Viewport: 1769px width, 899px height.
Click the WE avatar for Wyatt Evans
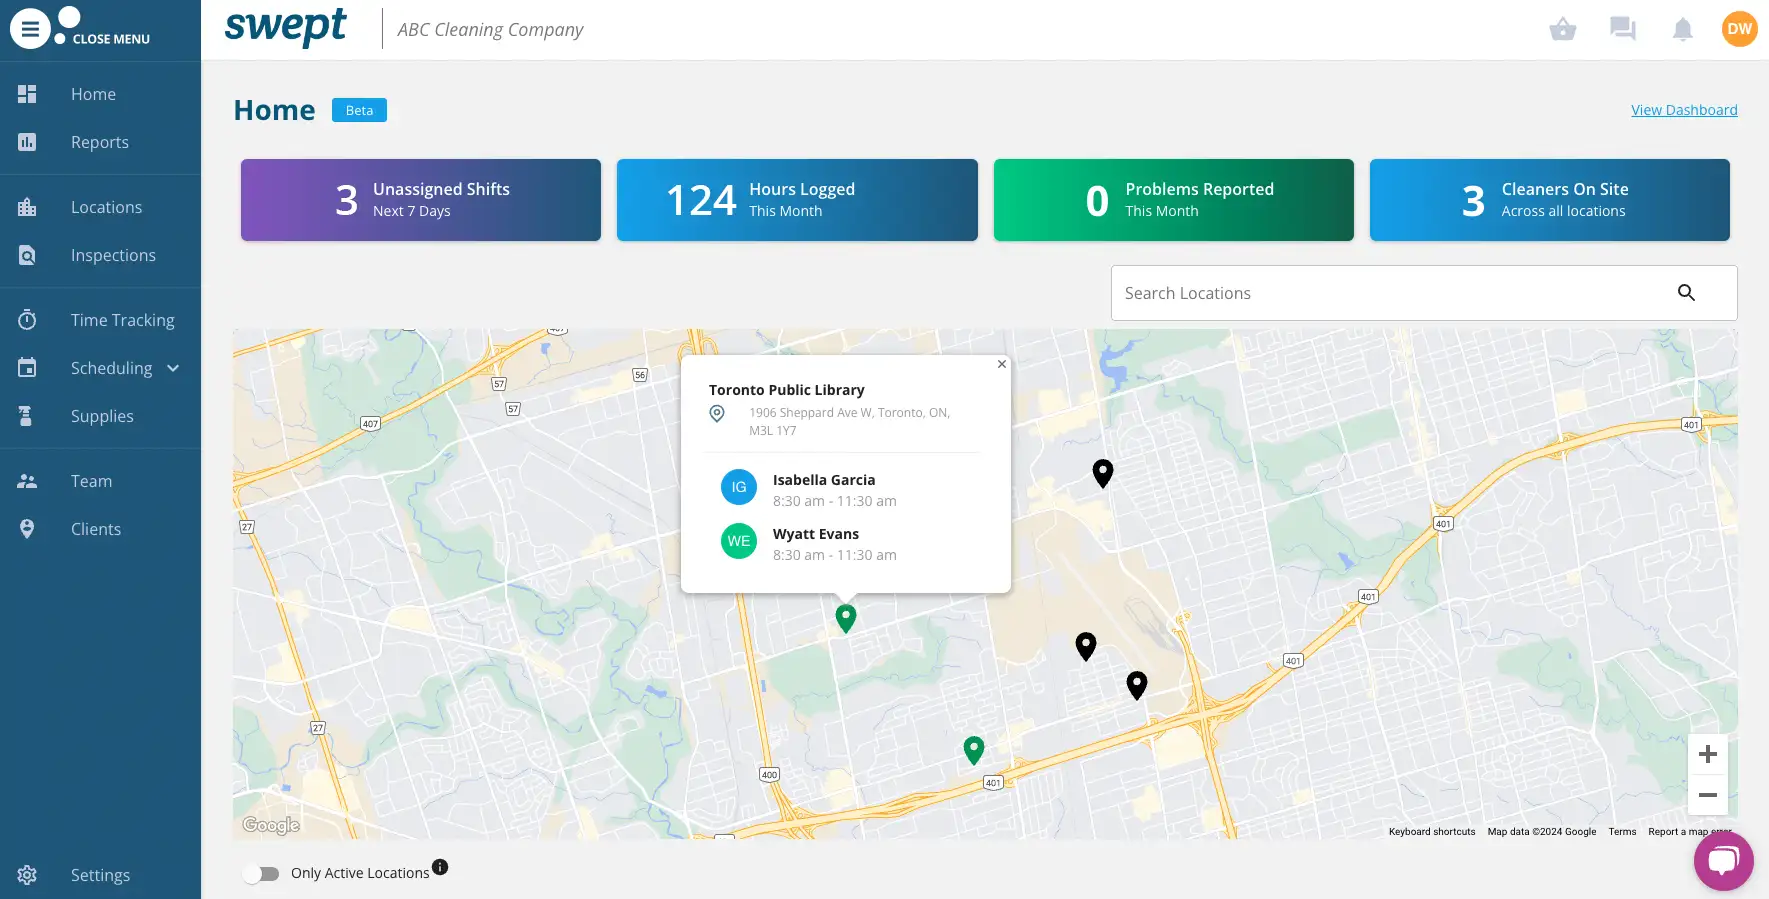pyautogui.click(x=739, y=541)
